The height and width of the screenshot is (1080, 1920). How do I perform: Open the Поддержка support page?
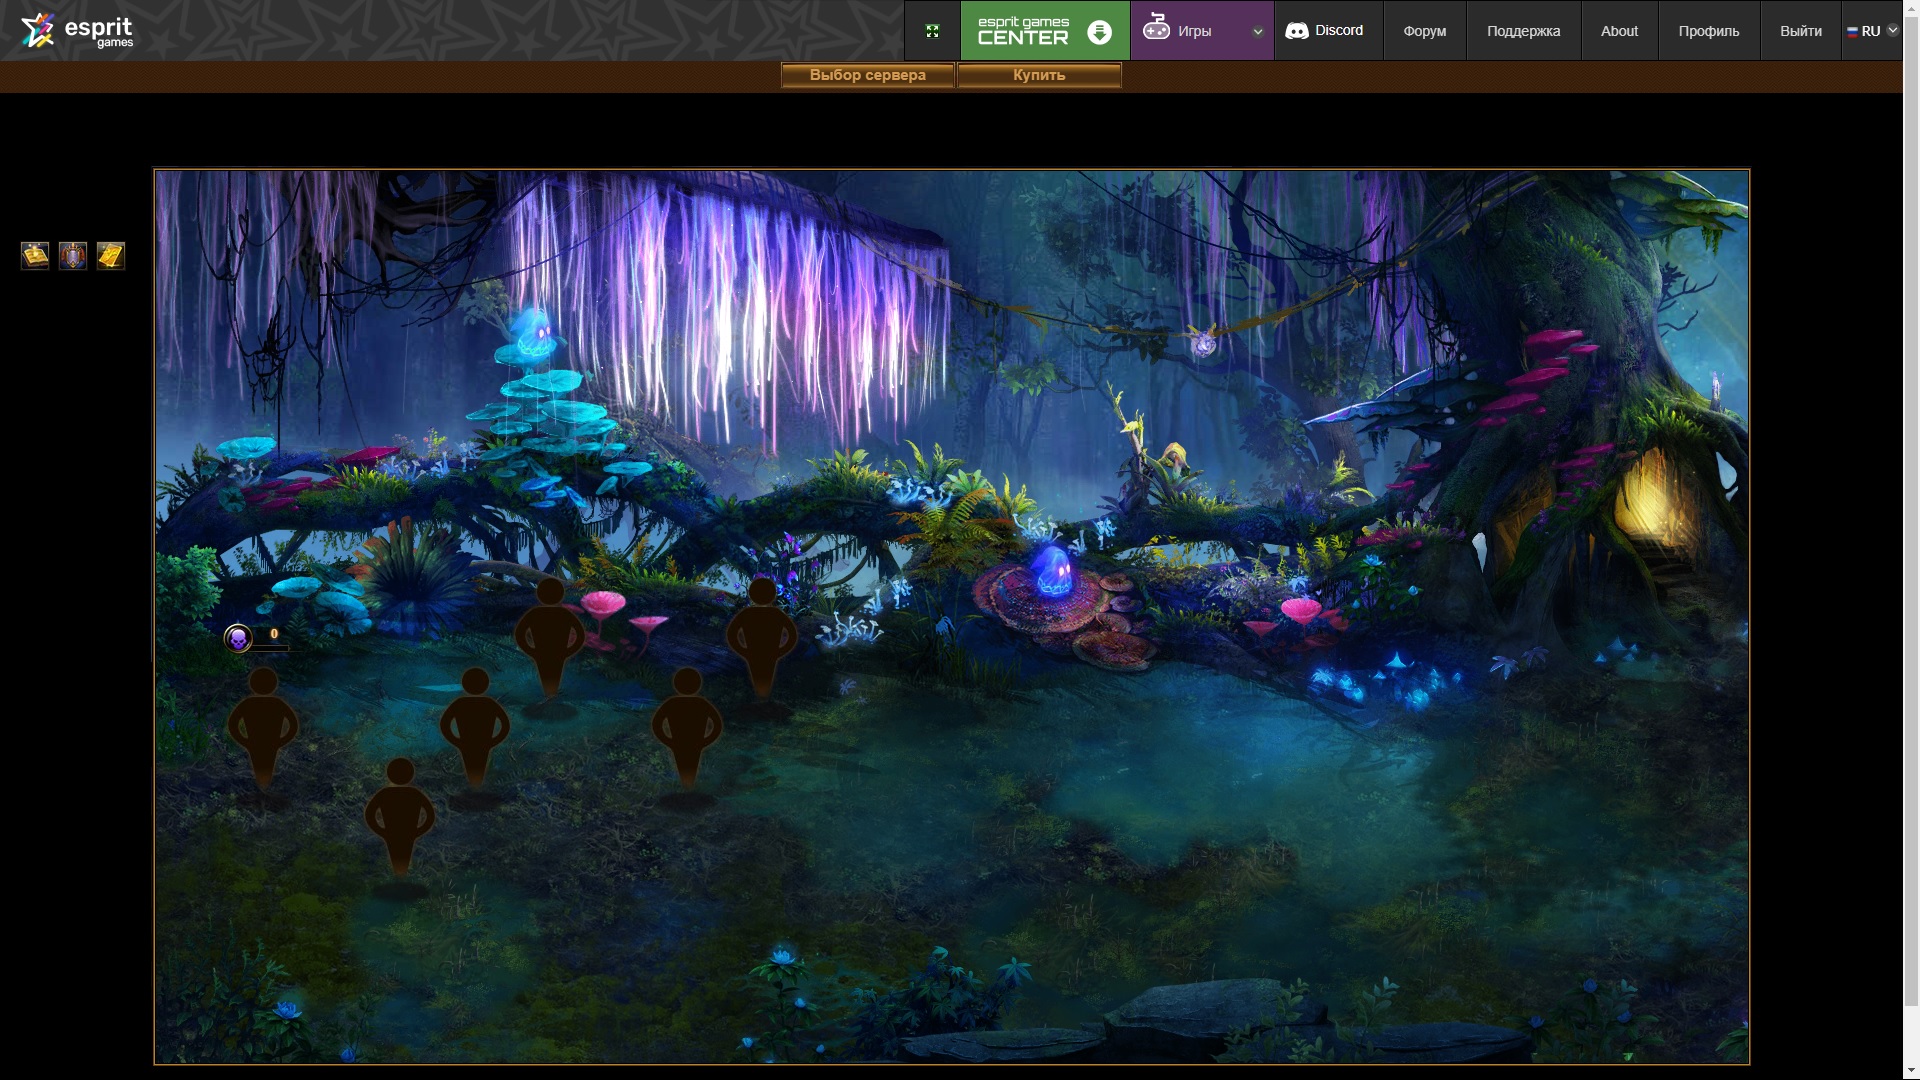(x=1523, y=31)
